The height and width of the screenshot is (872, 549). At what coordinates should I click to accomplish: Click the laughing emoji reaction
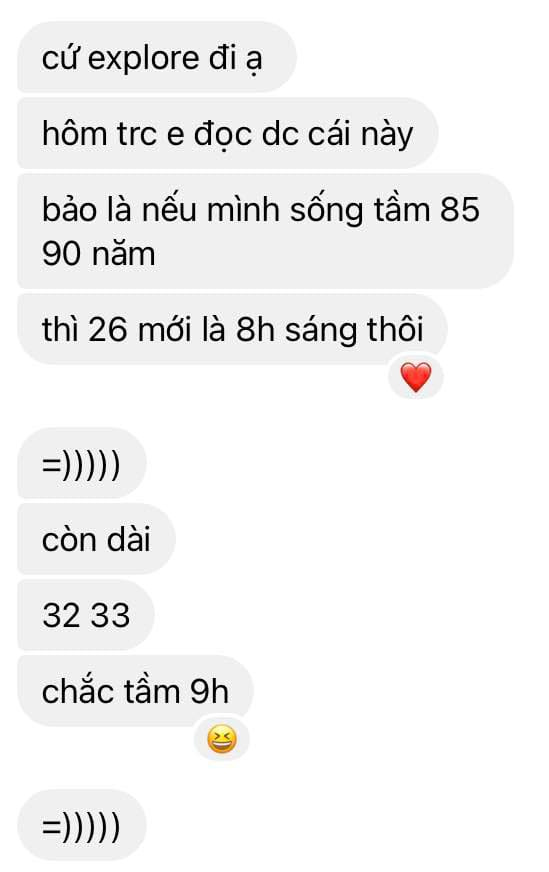(221, 740)
